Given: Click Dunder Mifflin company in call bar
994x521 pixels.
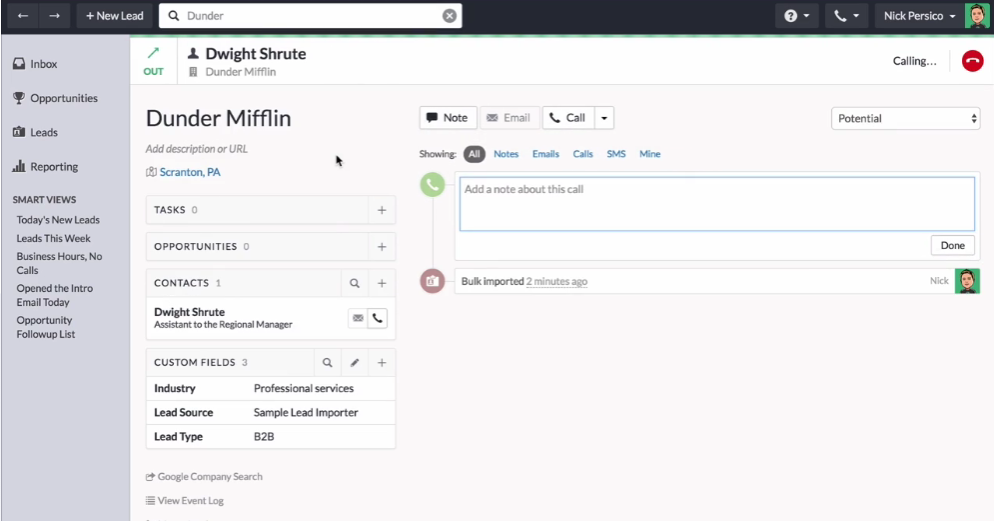Looking at the screenshot, I should (240, 72).
